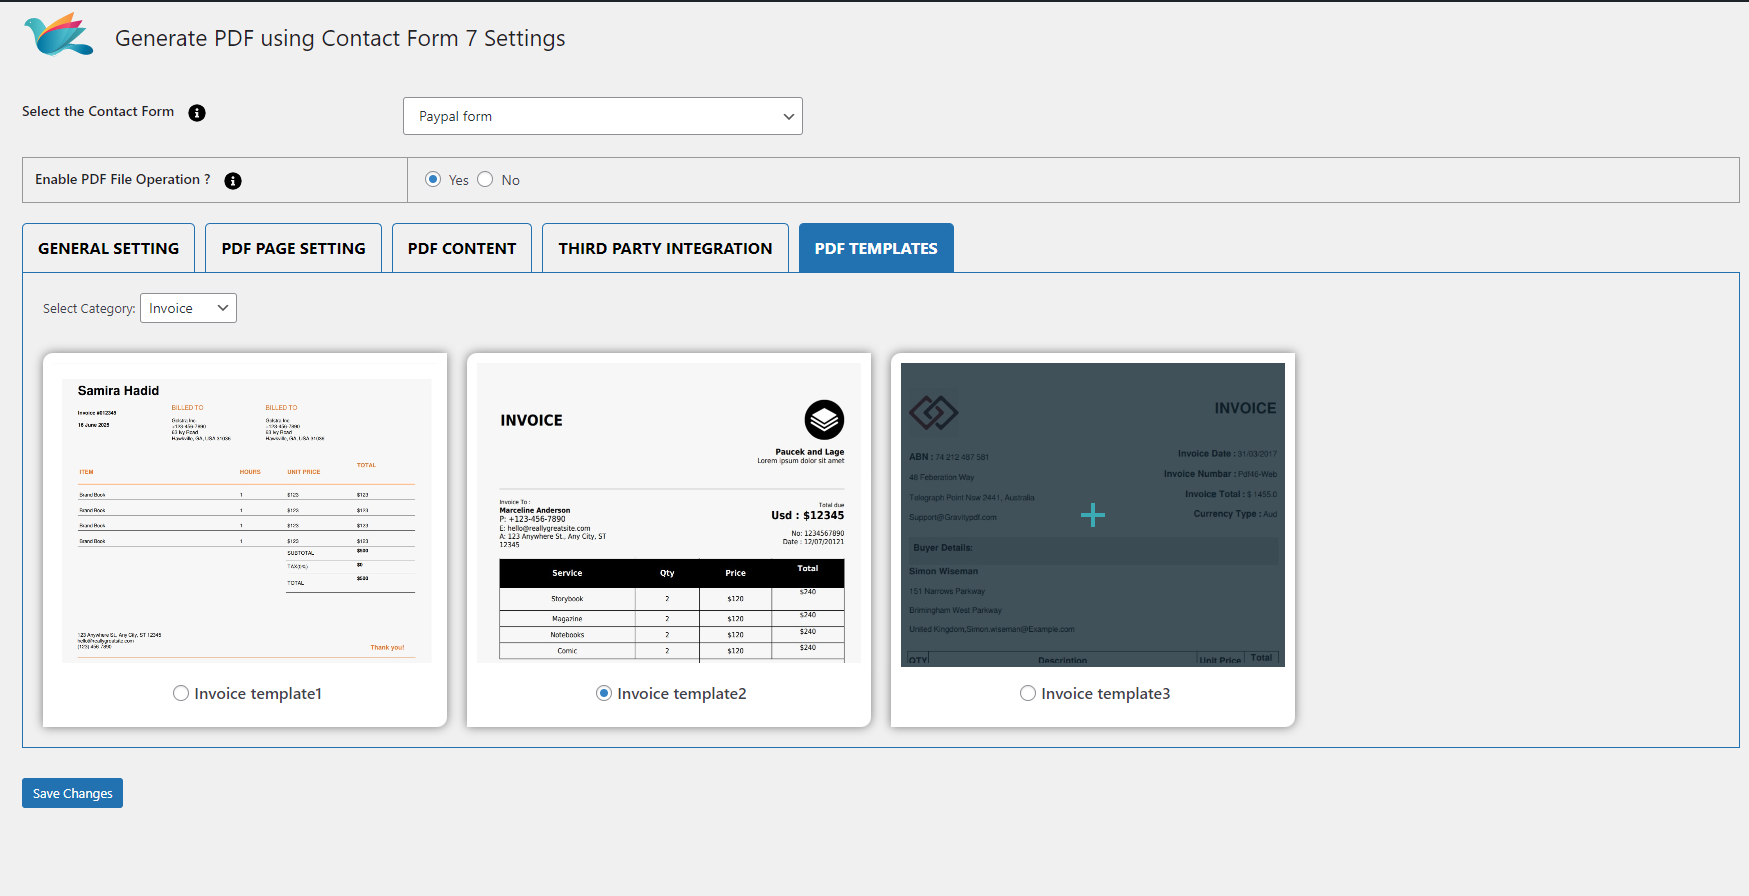The width and height of the screenshot is (1749, 896).
Task: Click the round layers logo in Invoice template2
Action: [x=824, y=420]
